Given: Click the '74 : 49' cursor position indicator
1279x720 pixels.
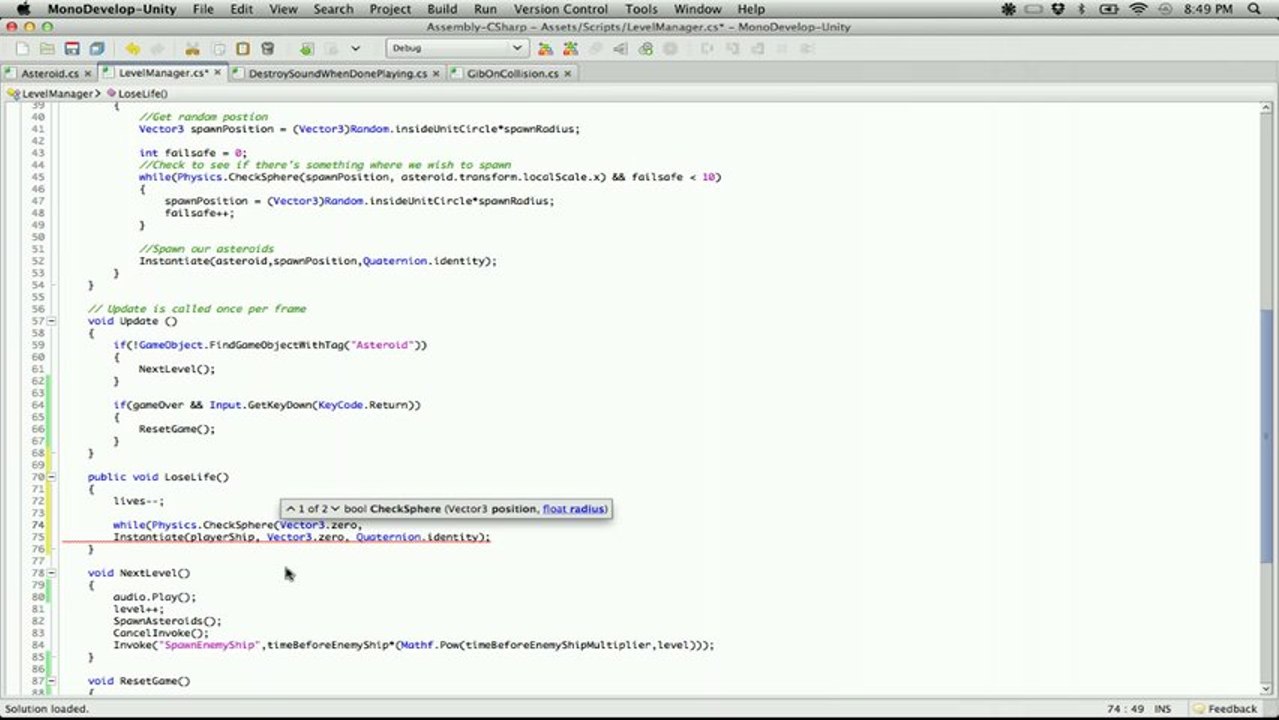Looking at the screenshot, I should coord(1125,709).
